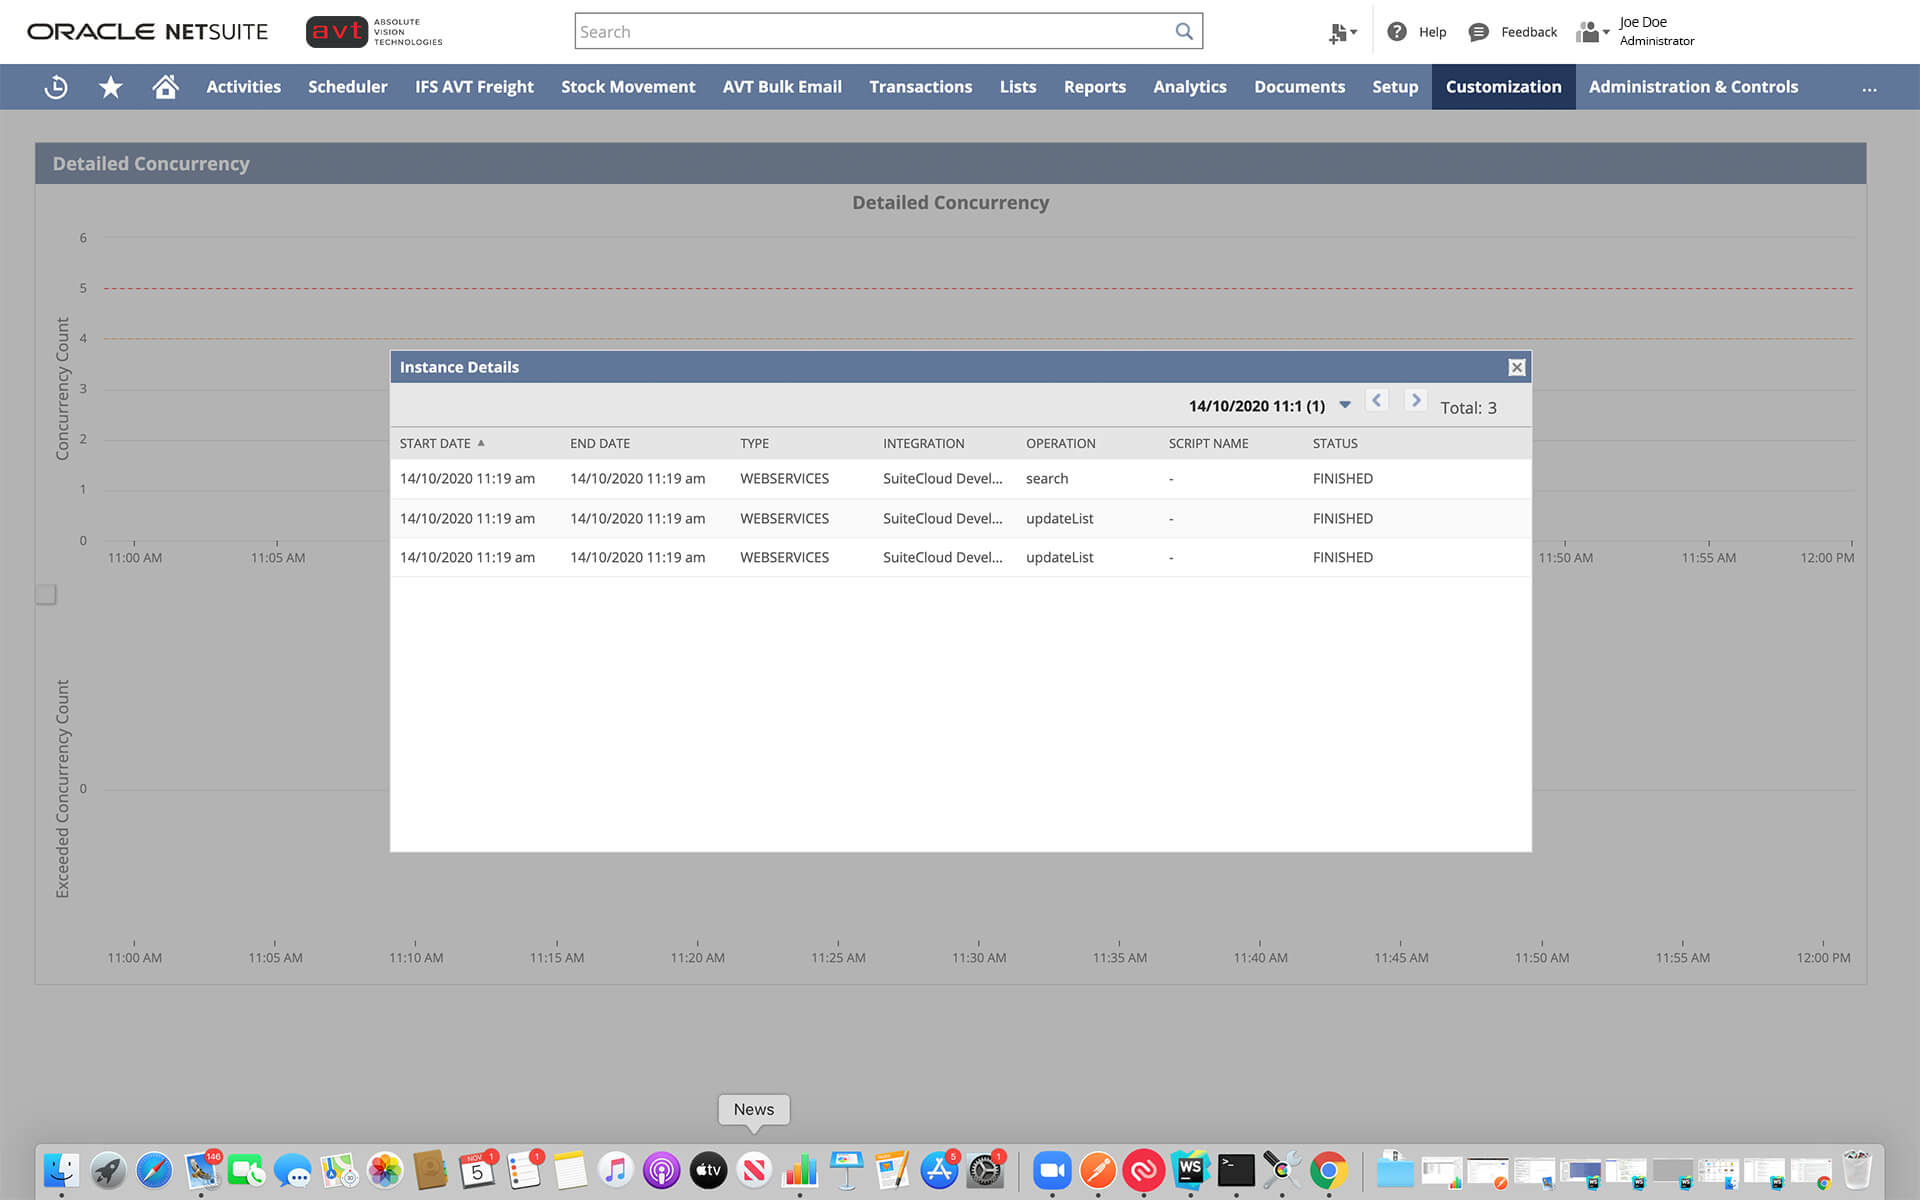Open the Help question mark icon
Screen dimensions: 1920x1200
coord(1397,32)
